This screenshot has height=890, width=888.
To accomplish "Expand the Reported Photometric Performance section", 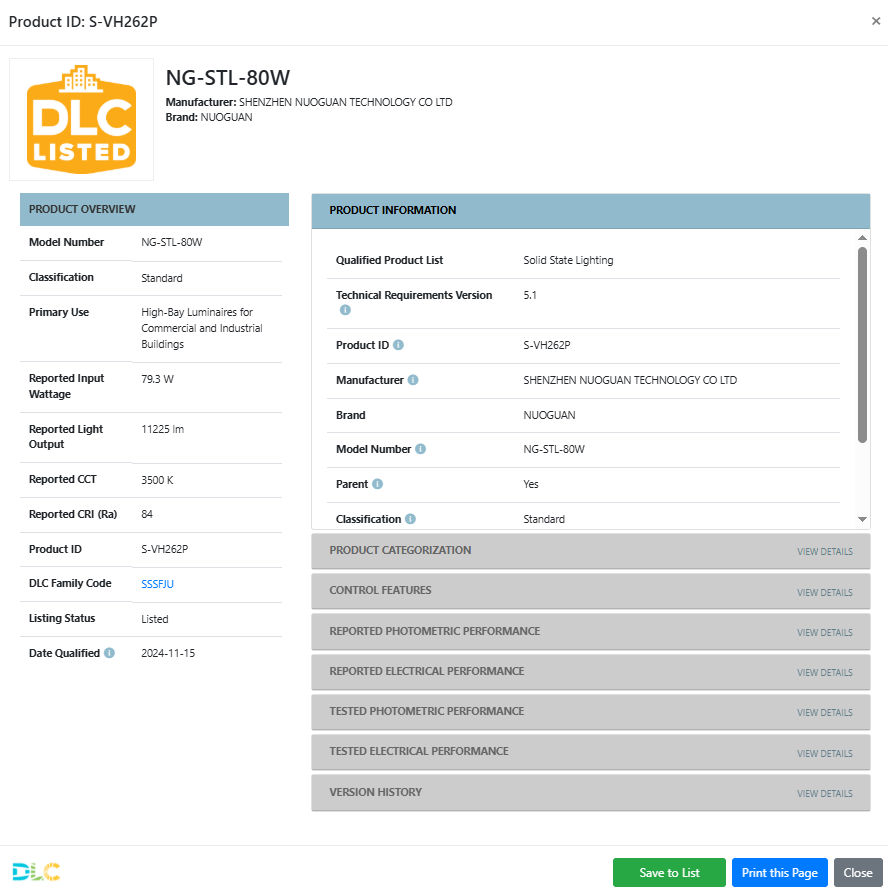I will [590, 631].
